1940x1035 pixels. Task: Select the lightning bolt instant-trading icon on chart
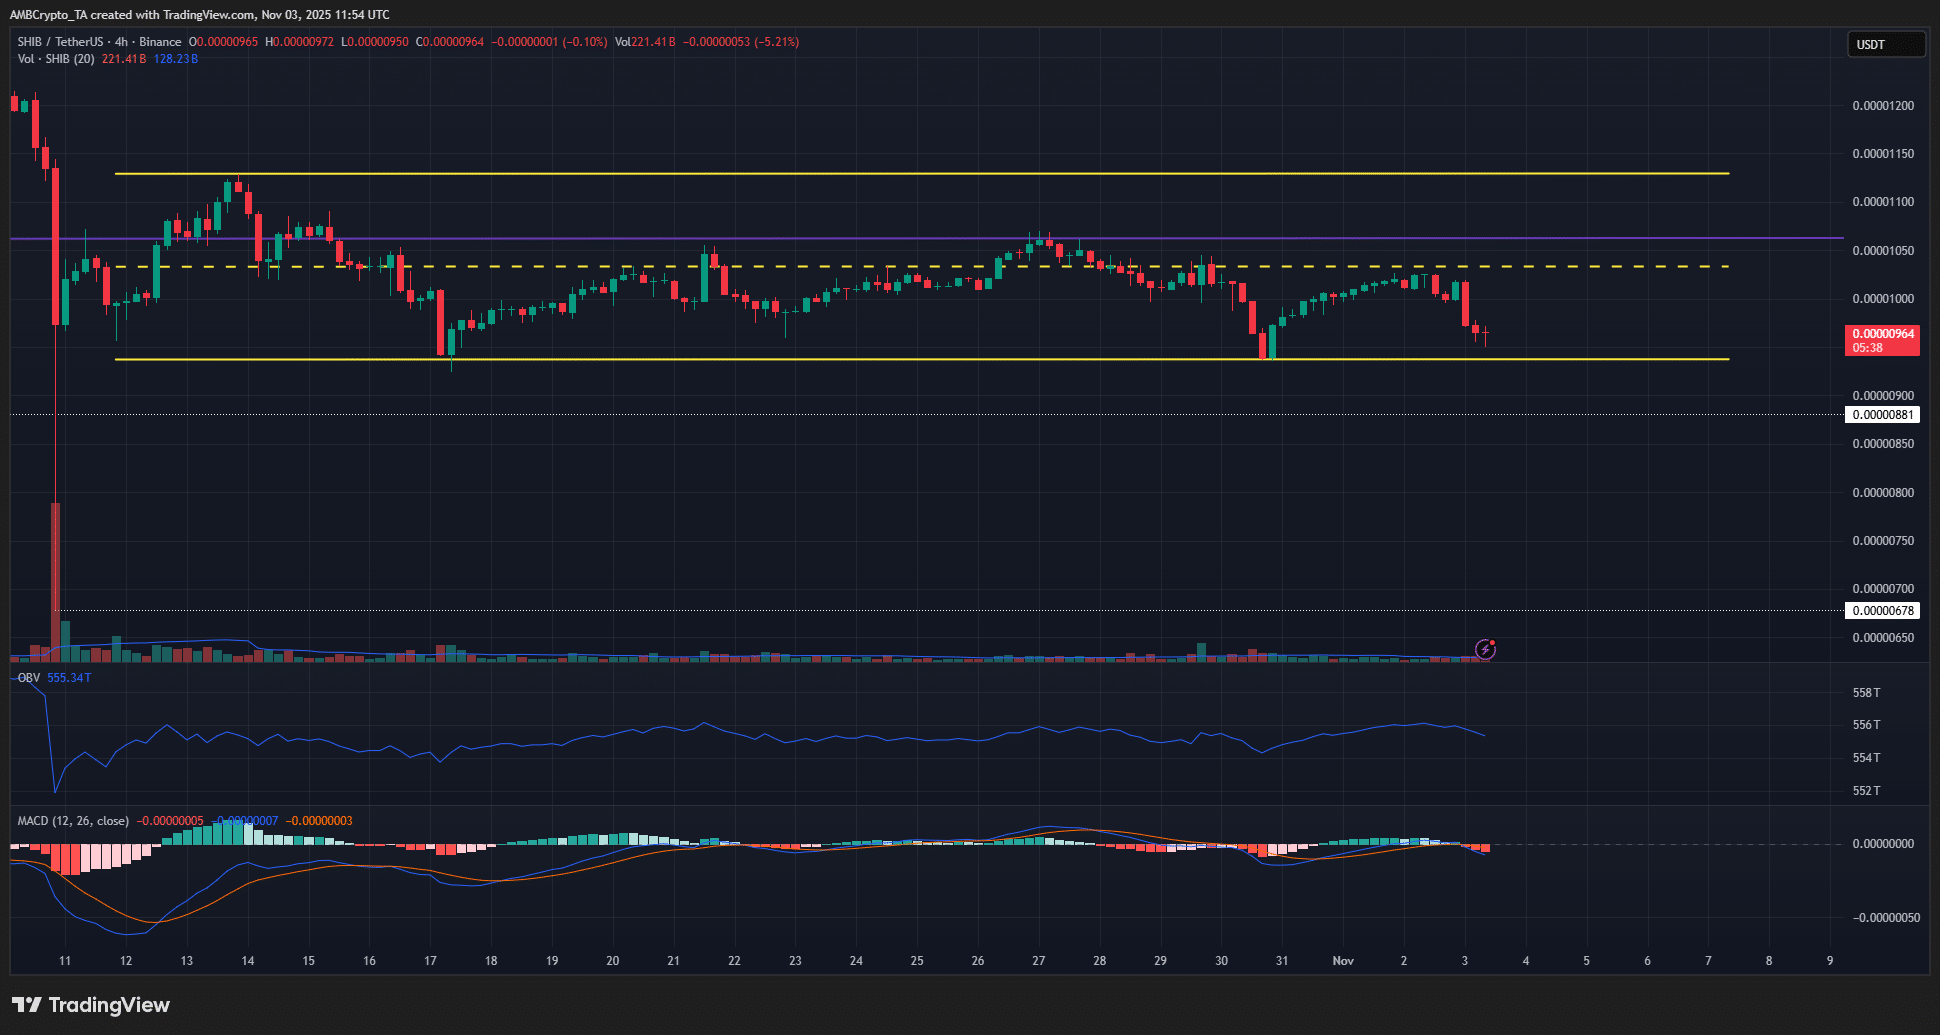coord(1486,649)
